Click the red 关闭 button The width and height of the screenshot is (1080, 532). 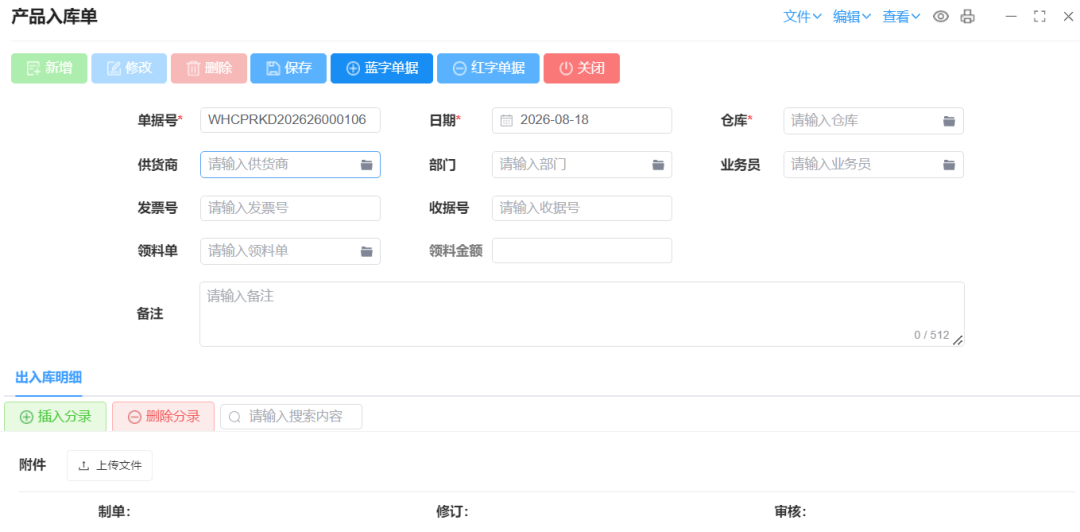coord(581,68)
